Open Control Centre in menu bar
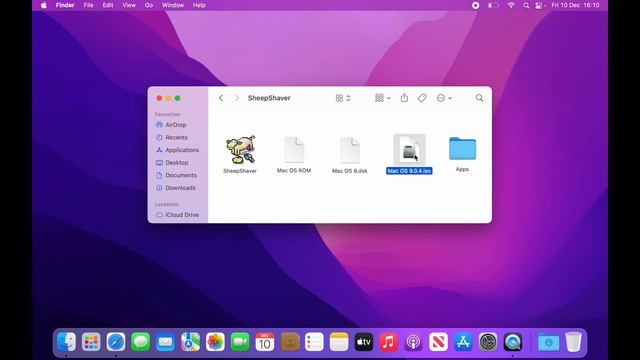Screen dimensions: 640x360 click(540, 5)
